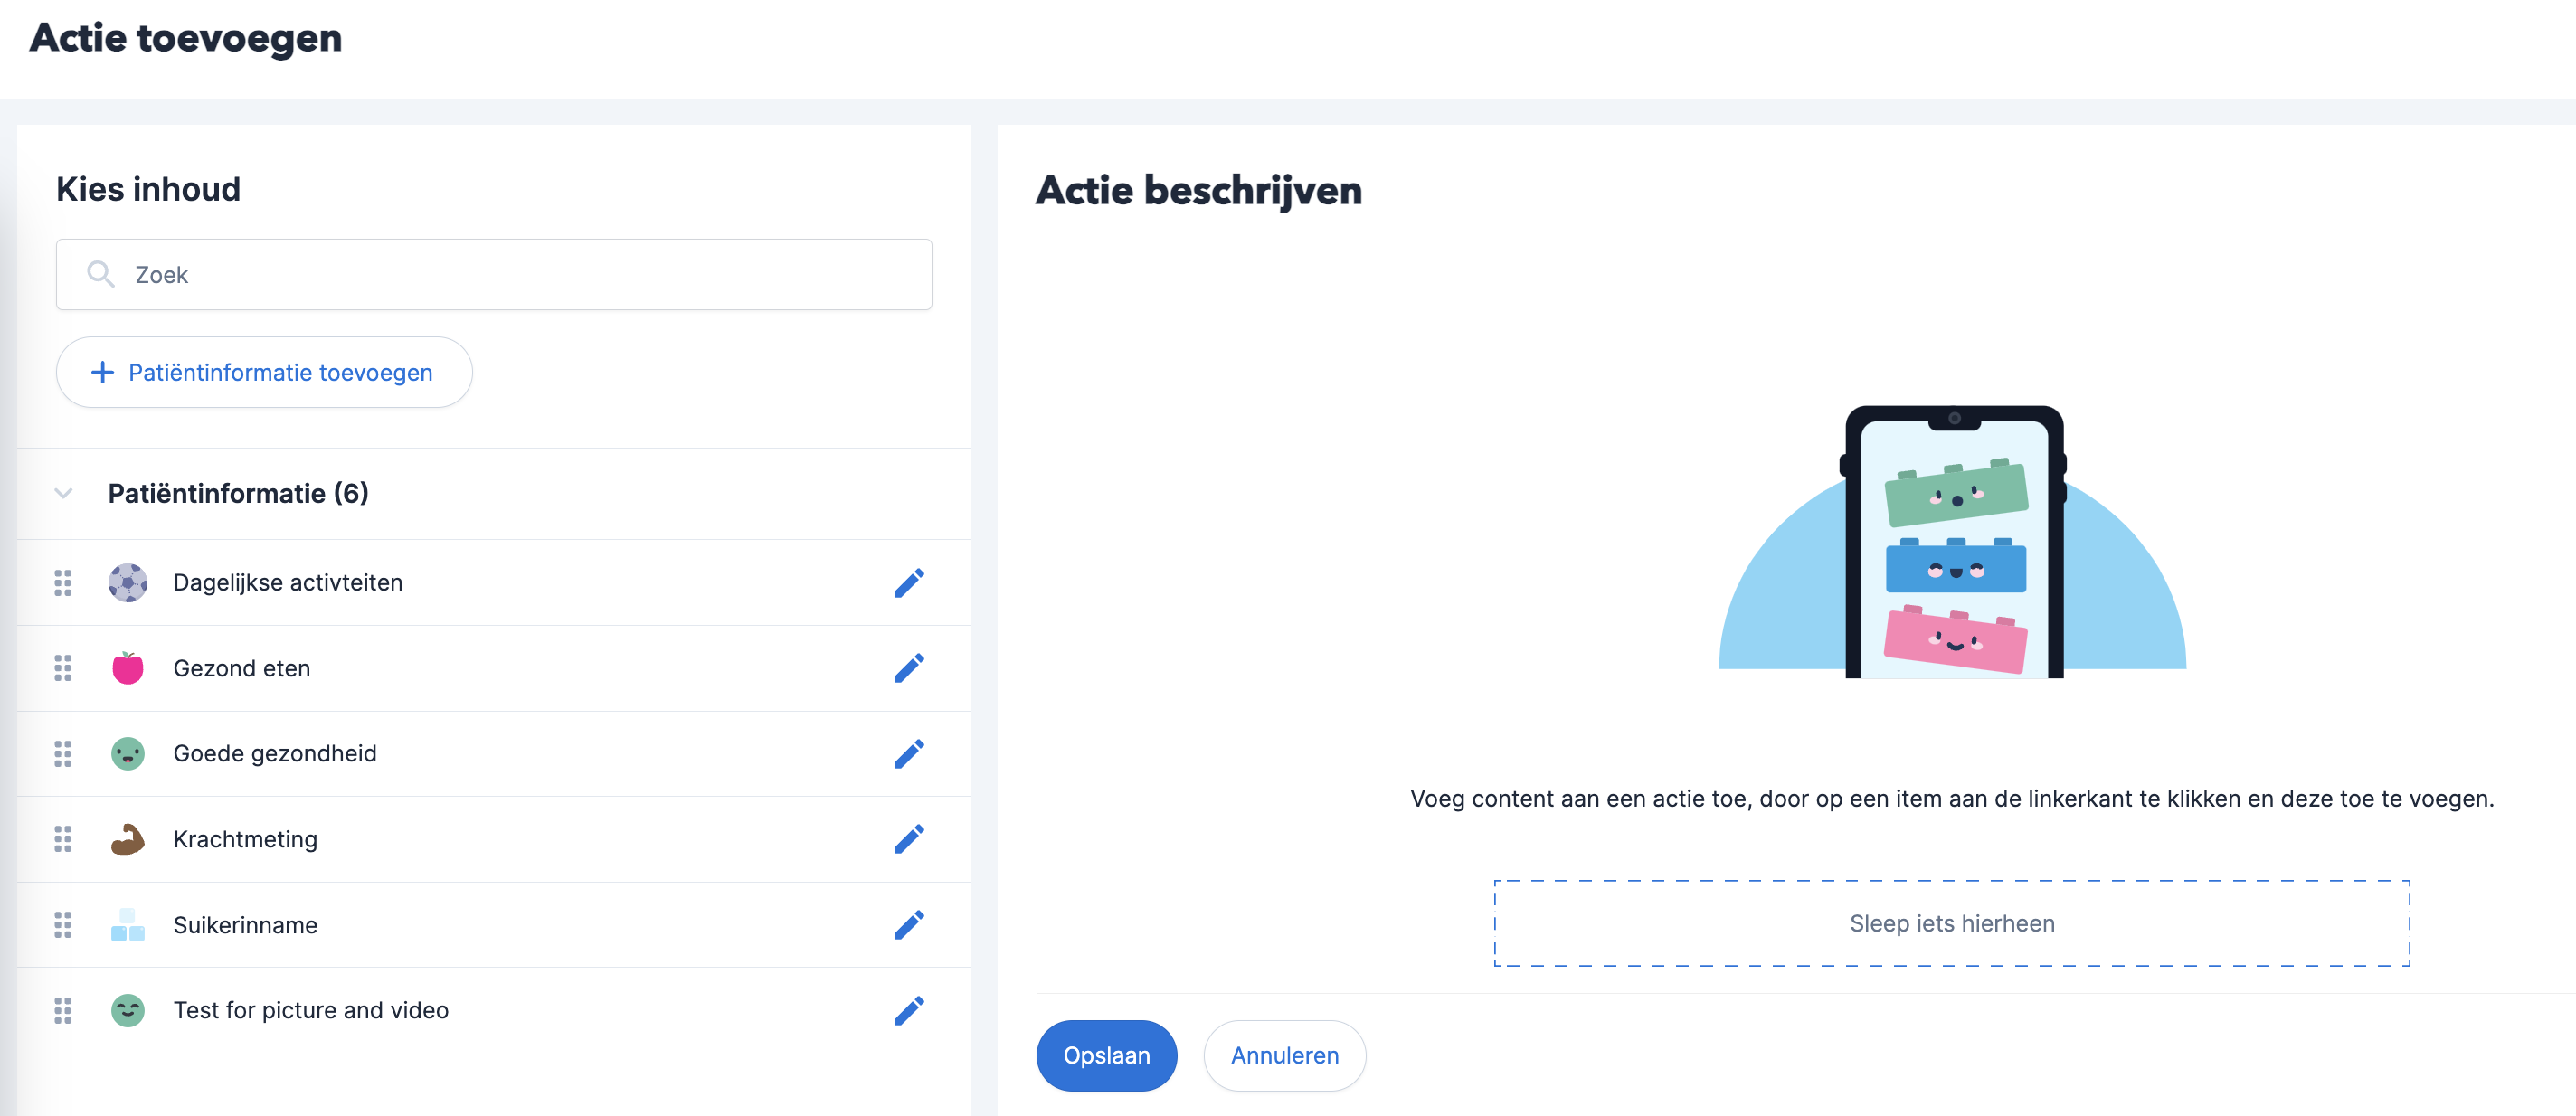Collapse the Patiëntinformatie (6) section chevron
The image size is (2576, 1116).
tap(63, 493)
